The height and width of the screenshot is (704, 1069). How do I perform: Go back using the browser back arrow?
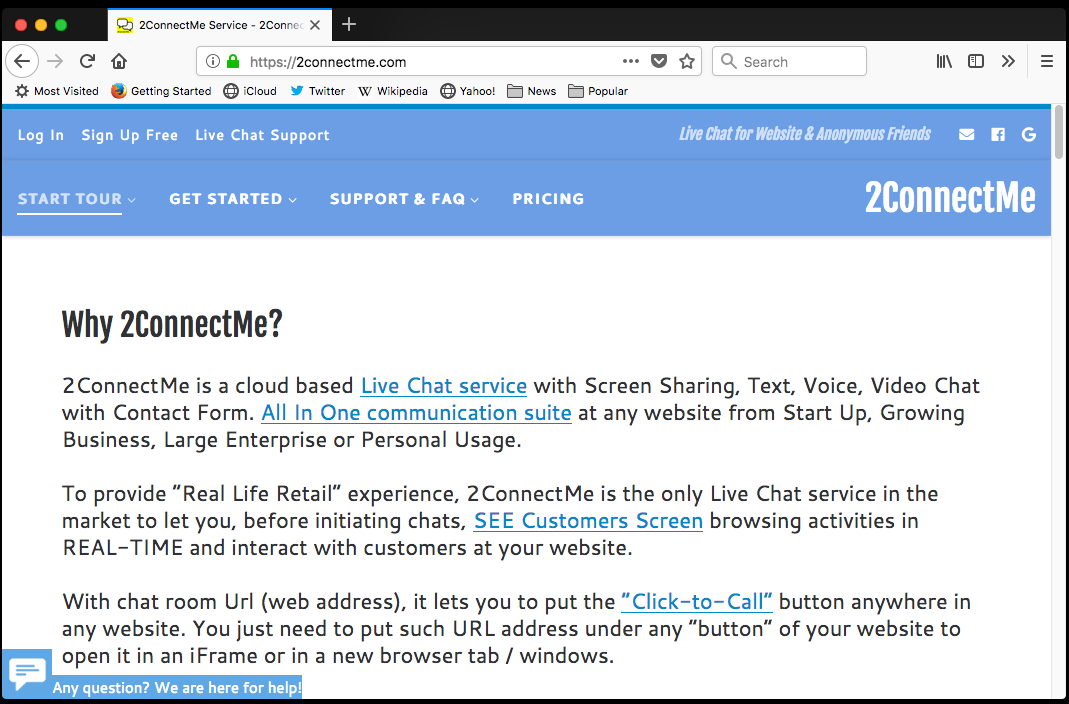coord(22,61)
